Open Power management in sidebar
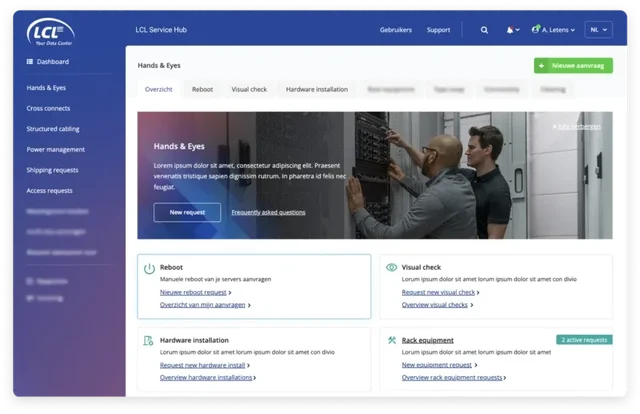 (55, 149)
